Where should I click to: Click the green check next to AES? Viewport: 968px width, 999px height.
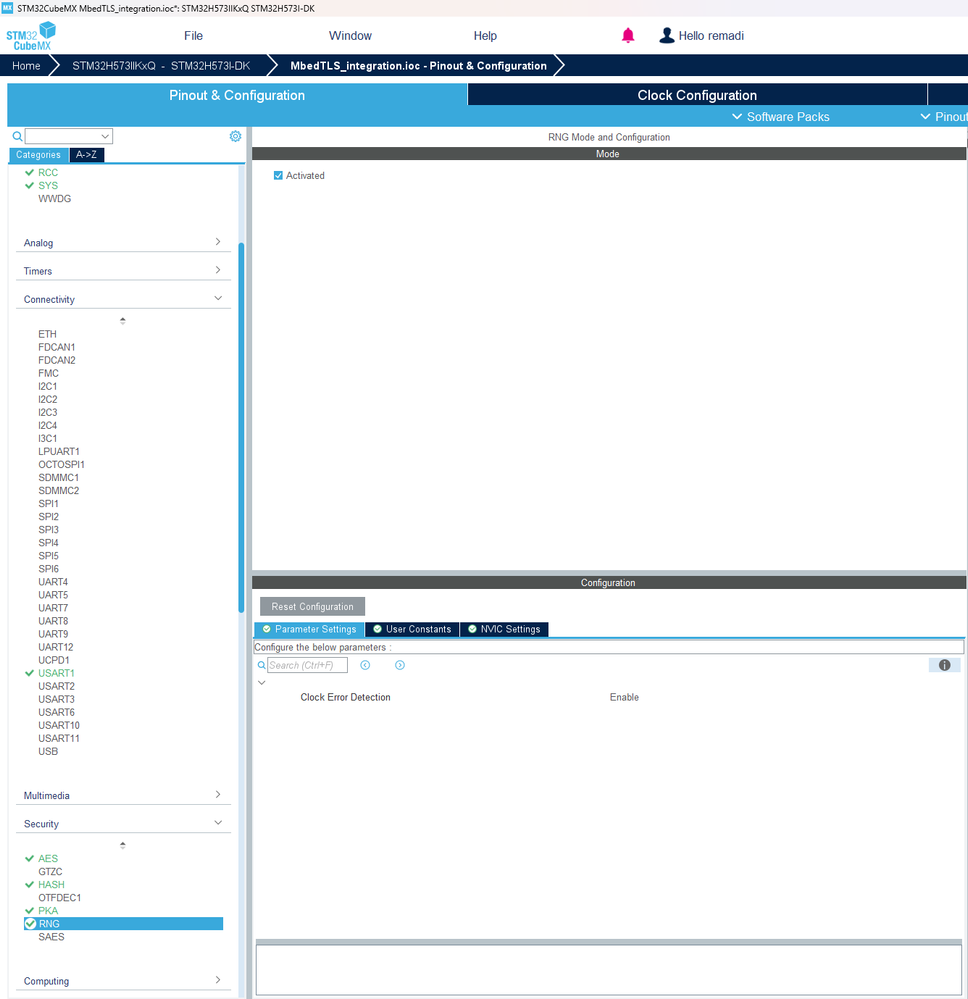coord(29,859)
